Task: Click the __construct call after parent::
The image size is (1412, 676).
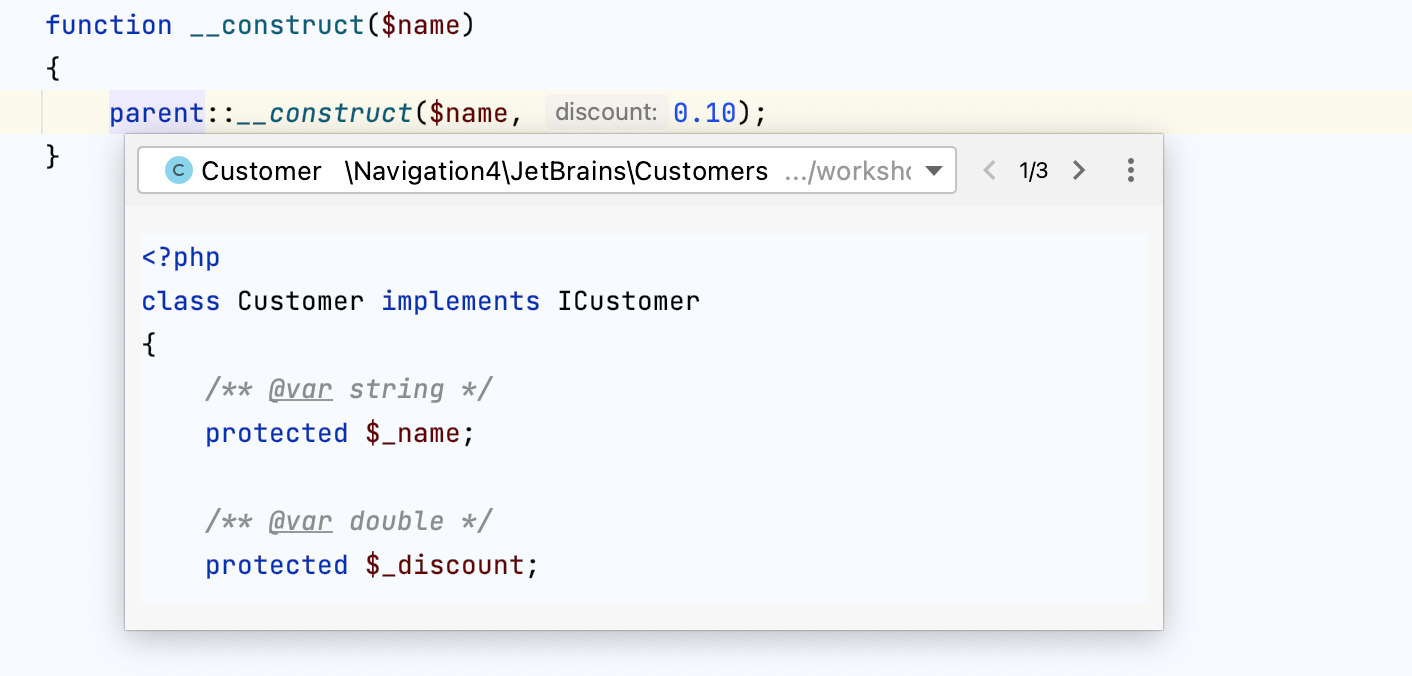Action: tap(325, 113)
